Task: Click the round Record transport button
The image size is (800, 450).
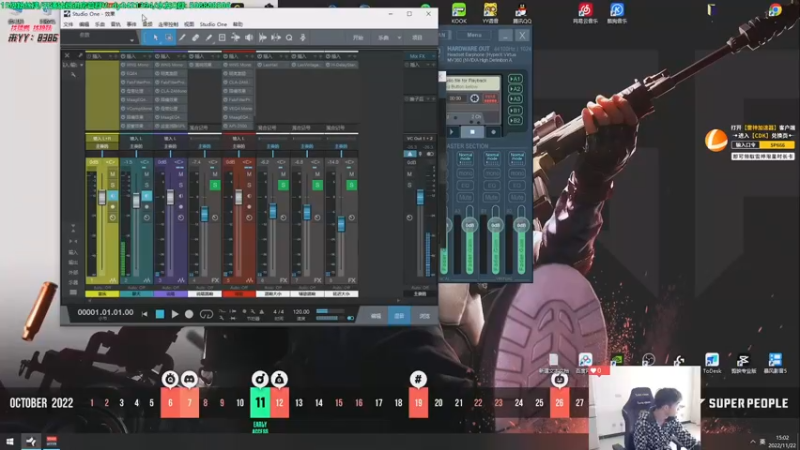Action: 189,314
